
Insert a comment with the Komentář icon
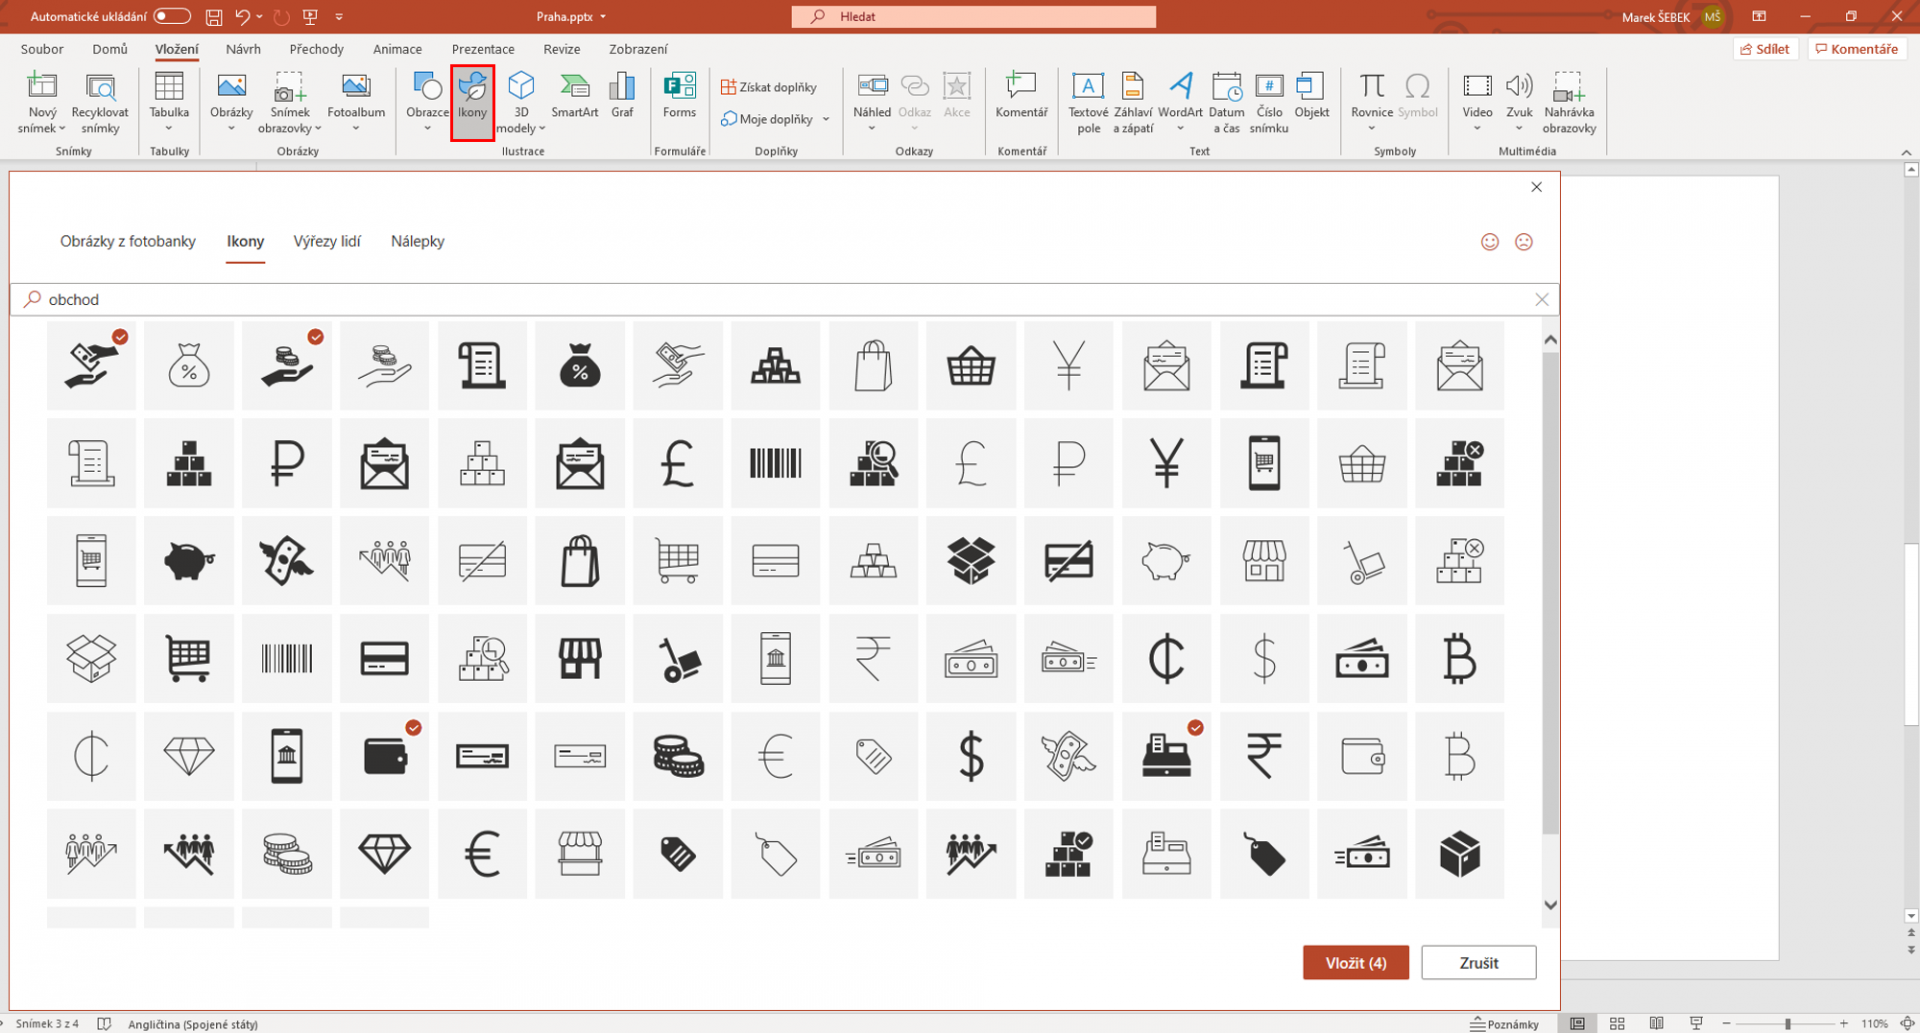[x=1021, y=100]
